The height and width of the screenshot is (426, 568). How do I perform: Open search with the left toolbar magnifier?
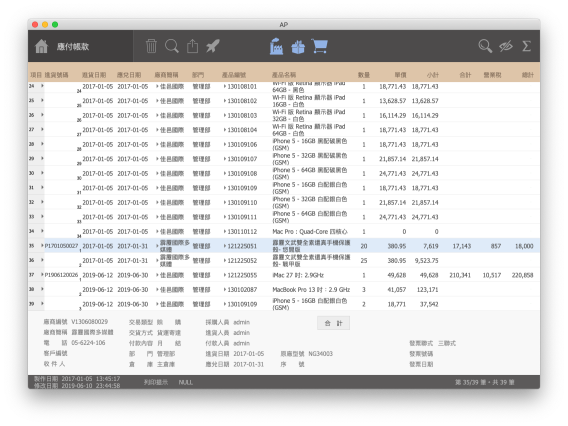coord(172,46)
